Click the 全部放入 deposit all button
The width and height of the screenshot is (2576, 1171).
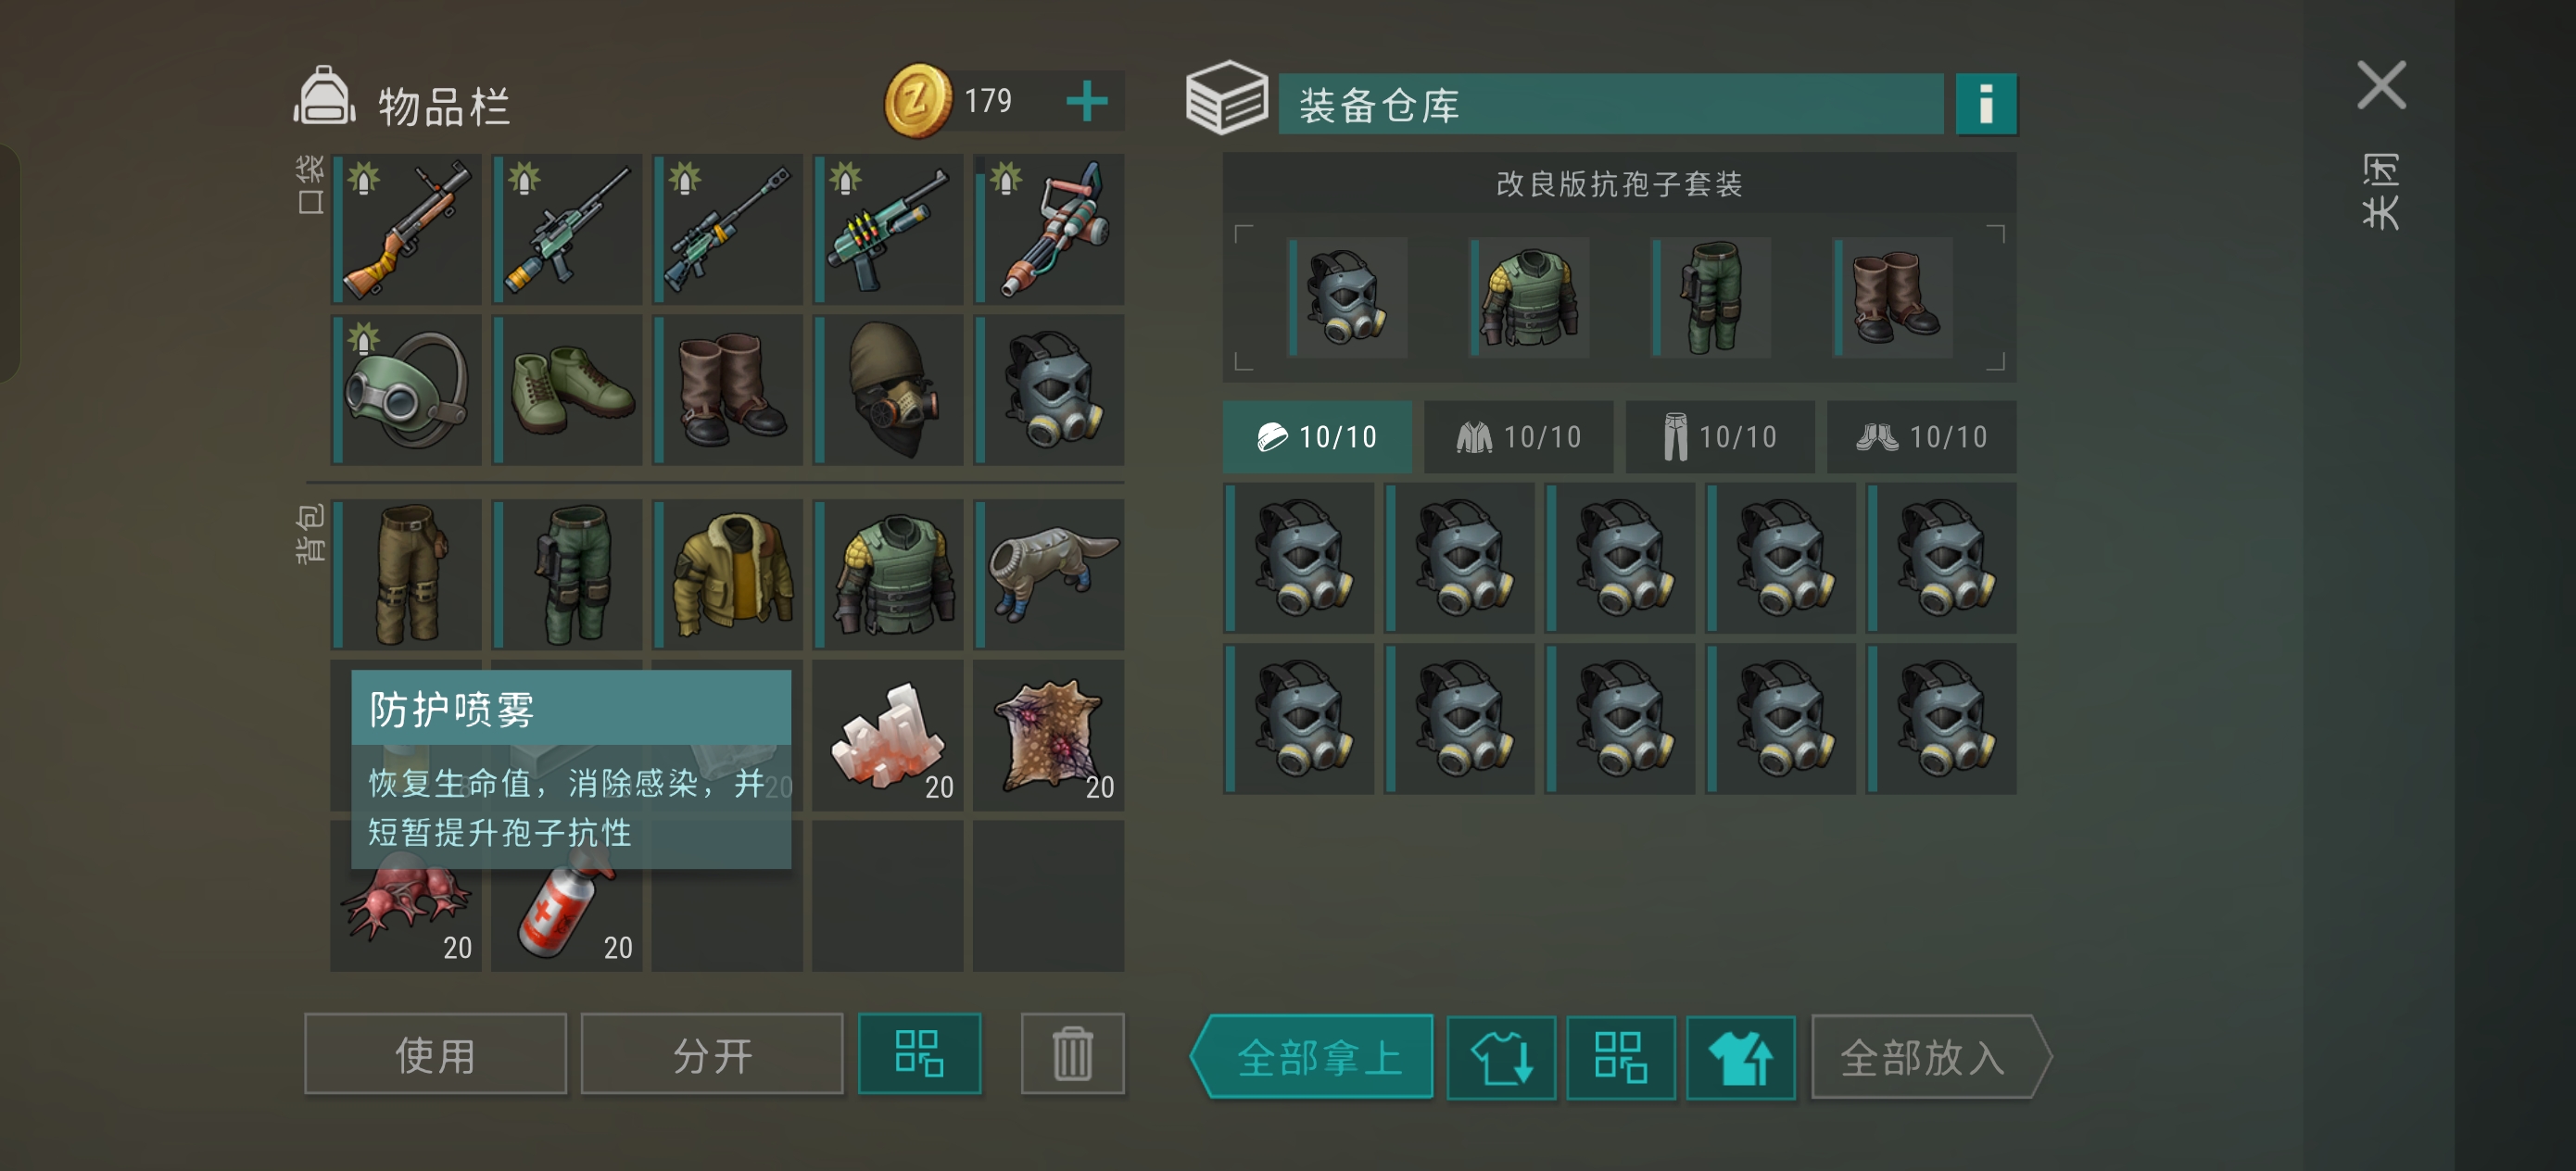pos(1930,1057)
